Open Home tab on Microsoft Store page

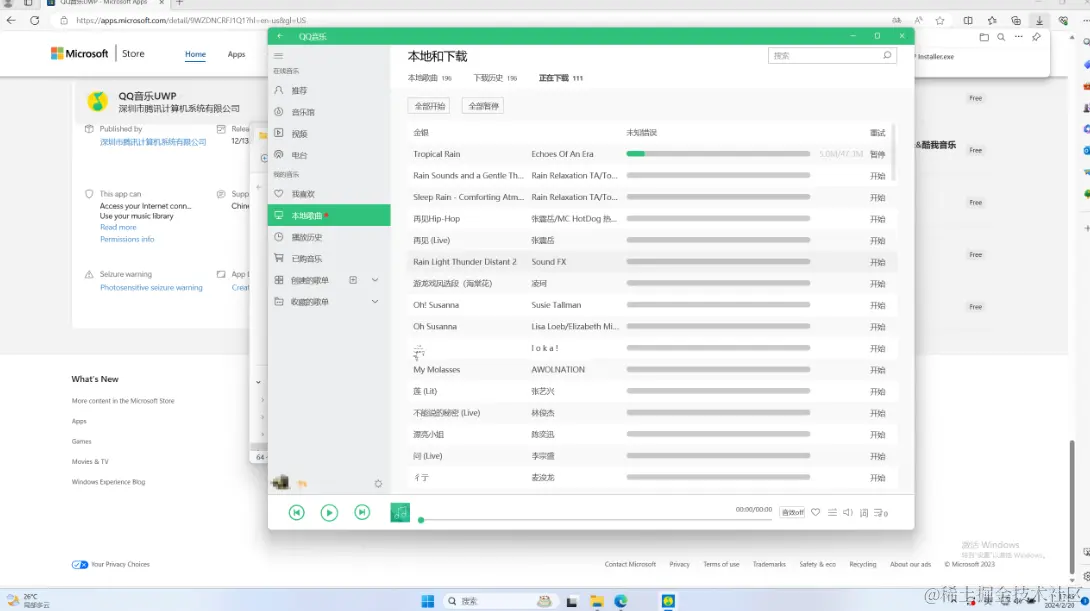pyautogui.click(x=195, y=54)
